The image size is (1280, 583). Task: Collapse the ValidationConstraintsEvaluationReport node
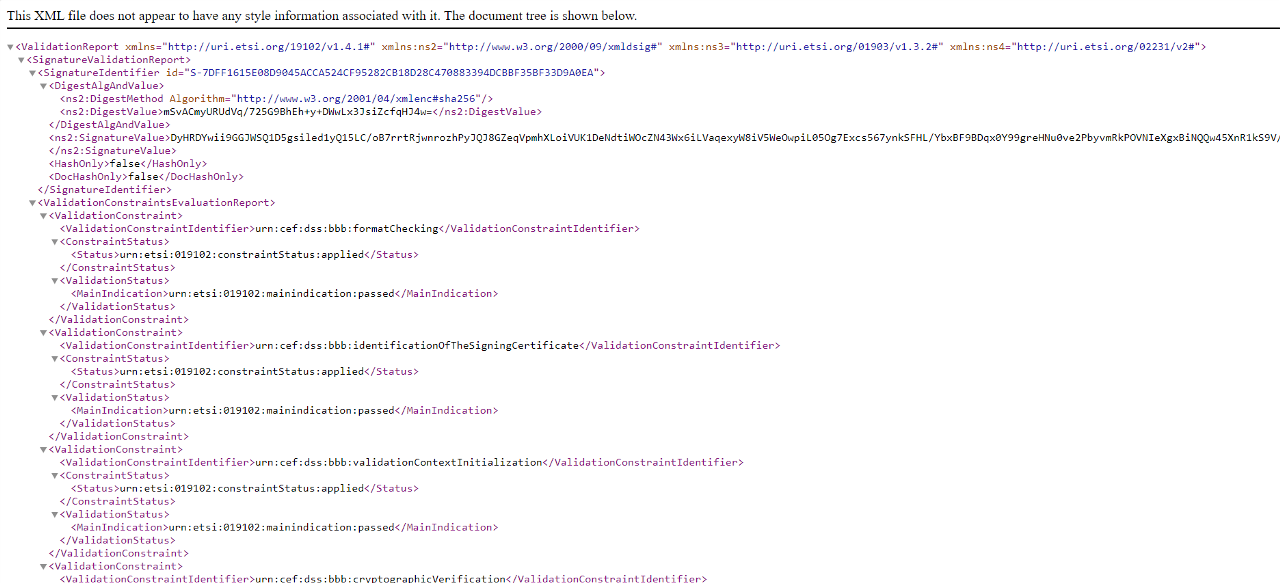pyautogui.click(x=33, y=203)
